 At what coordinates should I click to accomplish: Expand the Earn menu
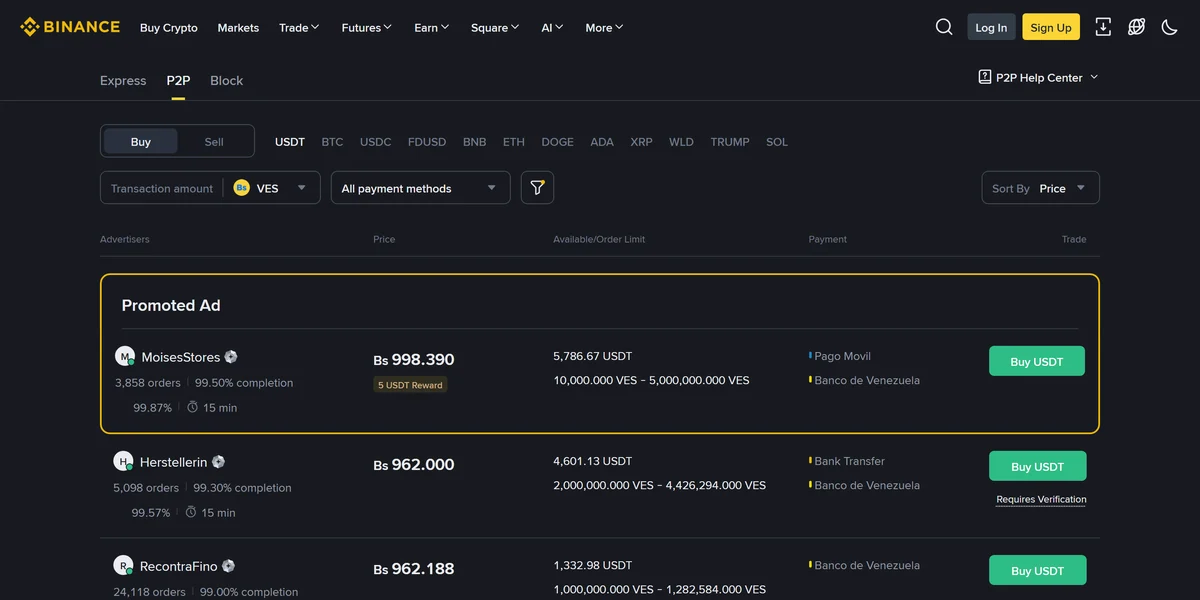point(432,27)
